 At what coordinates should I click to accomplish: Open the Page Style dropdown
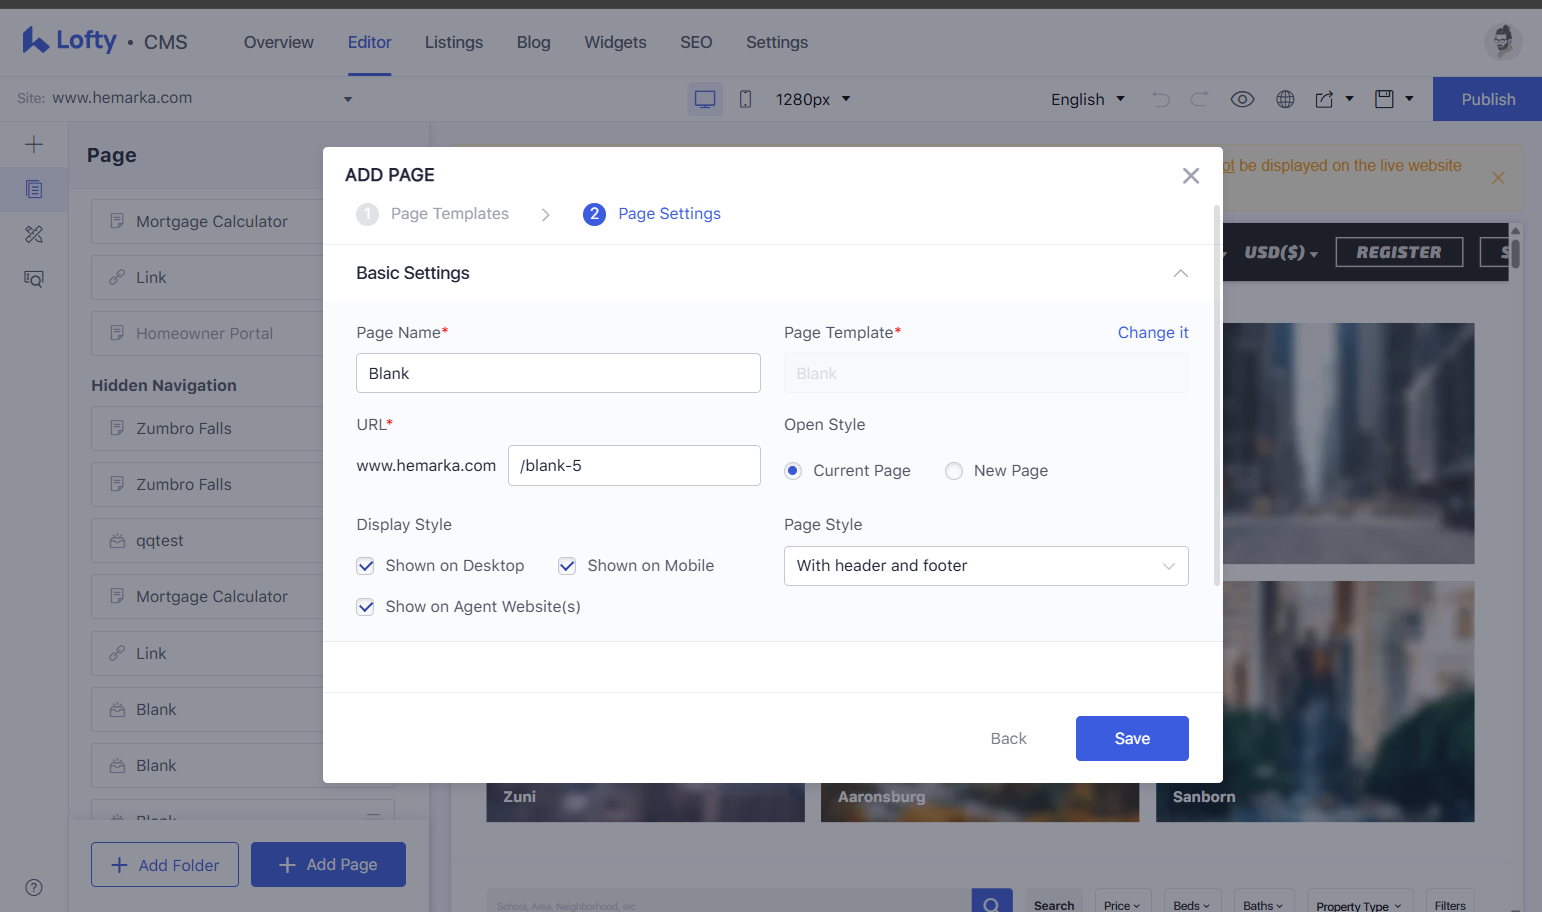986,566
